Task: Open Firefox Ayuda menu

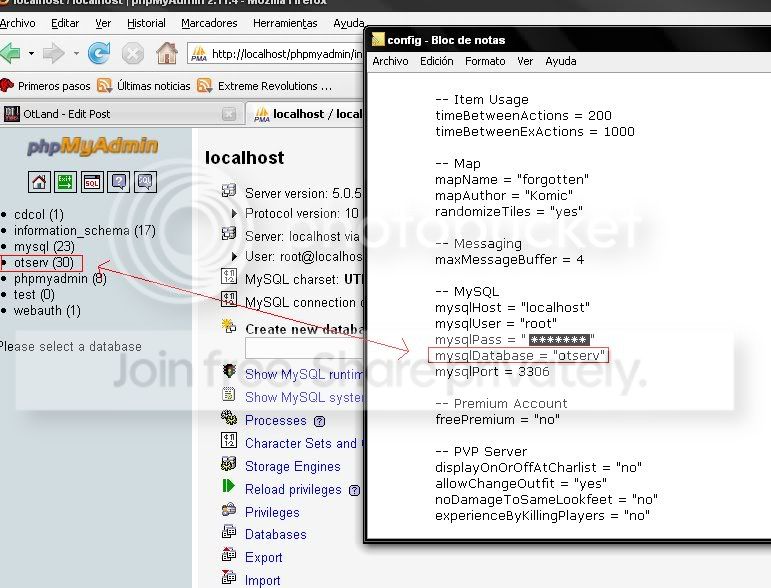Action: point(348,23)
